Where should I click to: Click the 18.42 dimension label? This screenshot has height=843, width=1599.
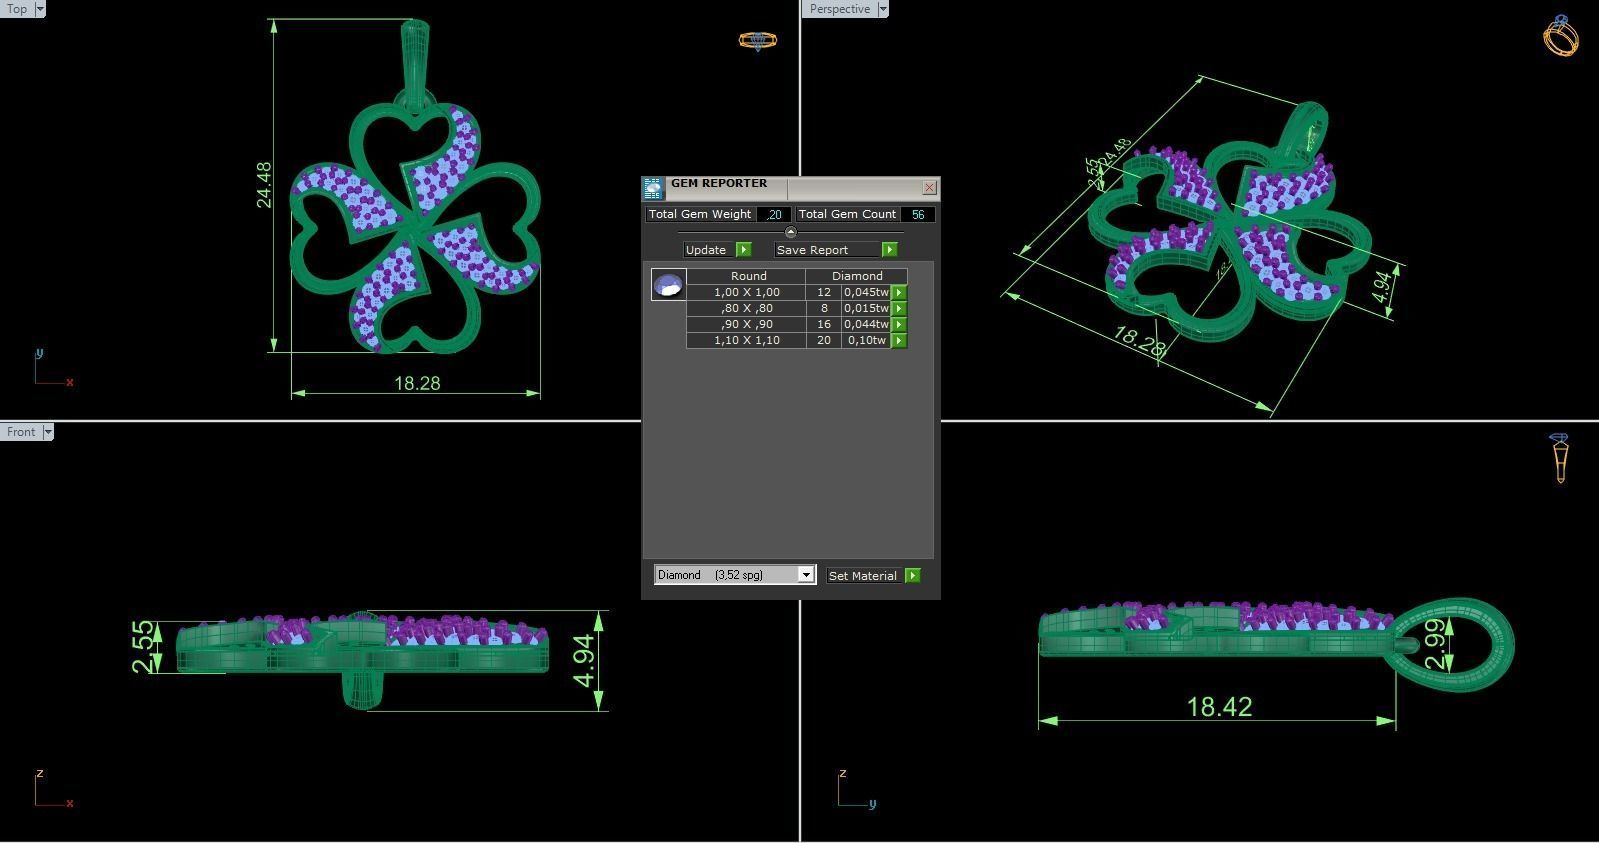click(x=1219, y=707)
